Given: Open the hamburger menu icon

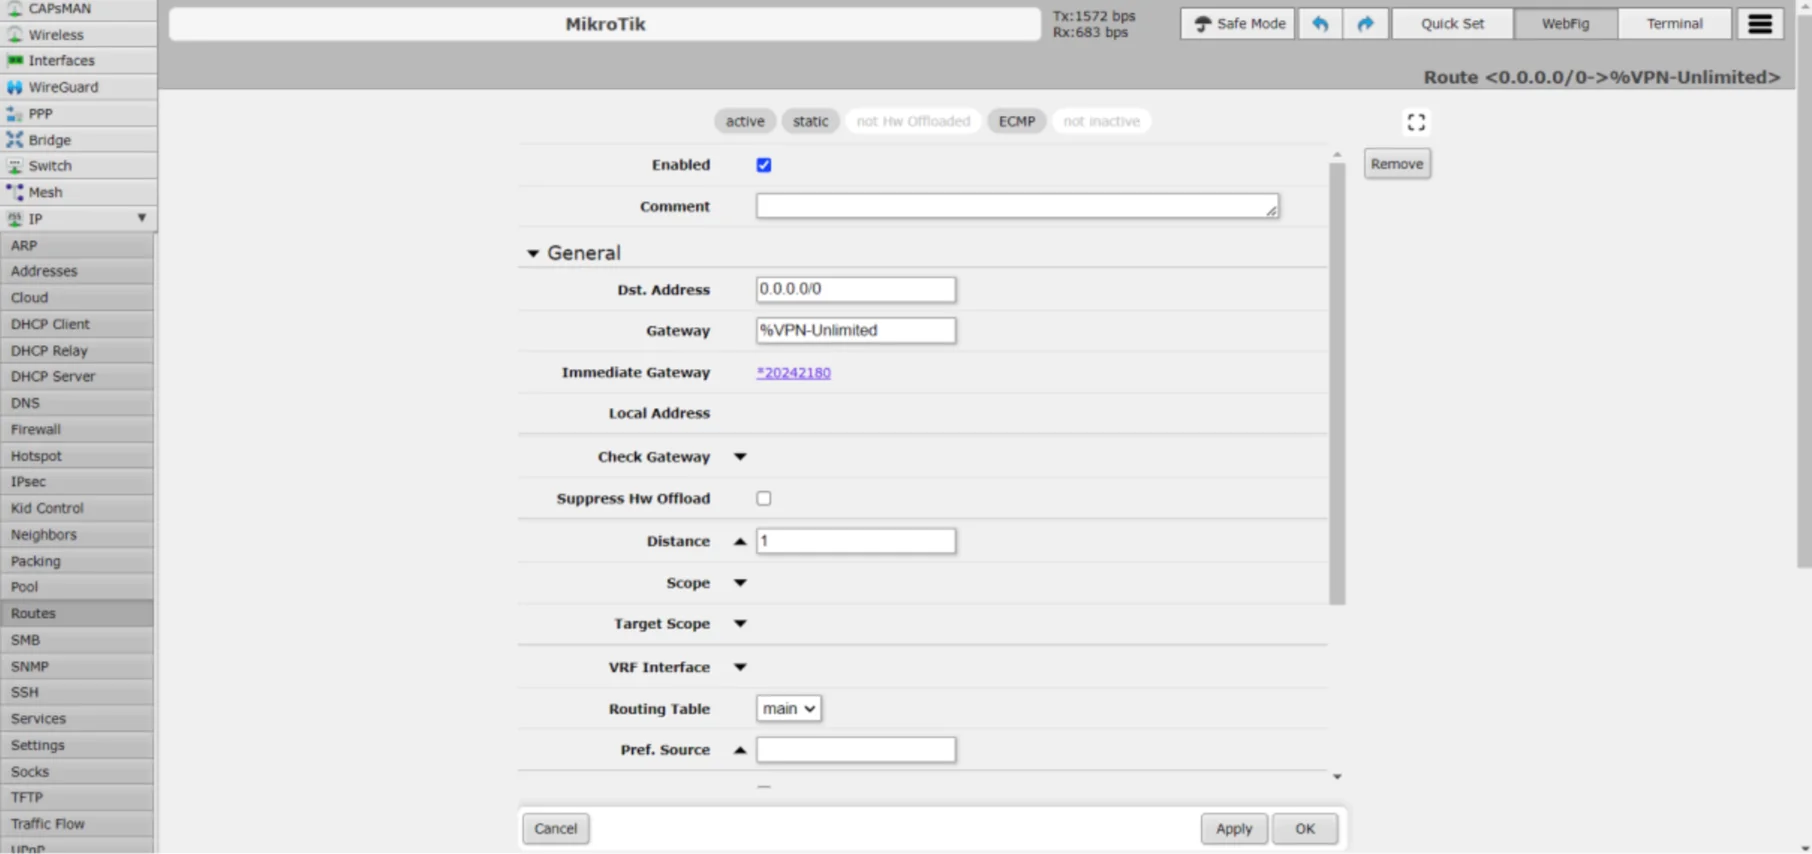Looking at the screenshot, I should click(1760, 24).
